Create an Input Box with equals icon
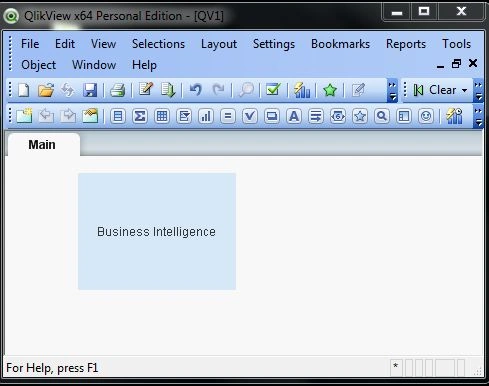Viewport: 489px width, 386px height. [228, 116]
